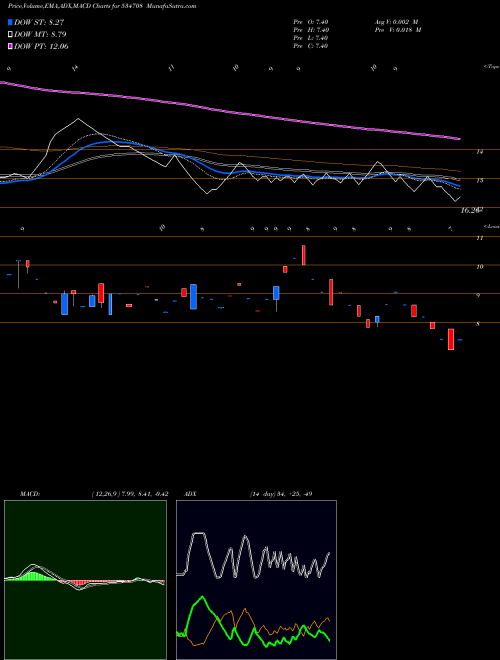
Task: Click the 'ADX' panel label
Action: (190, 494)
